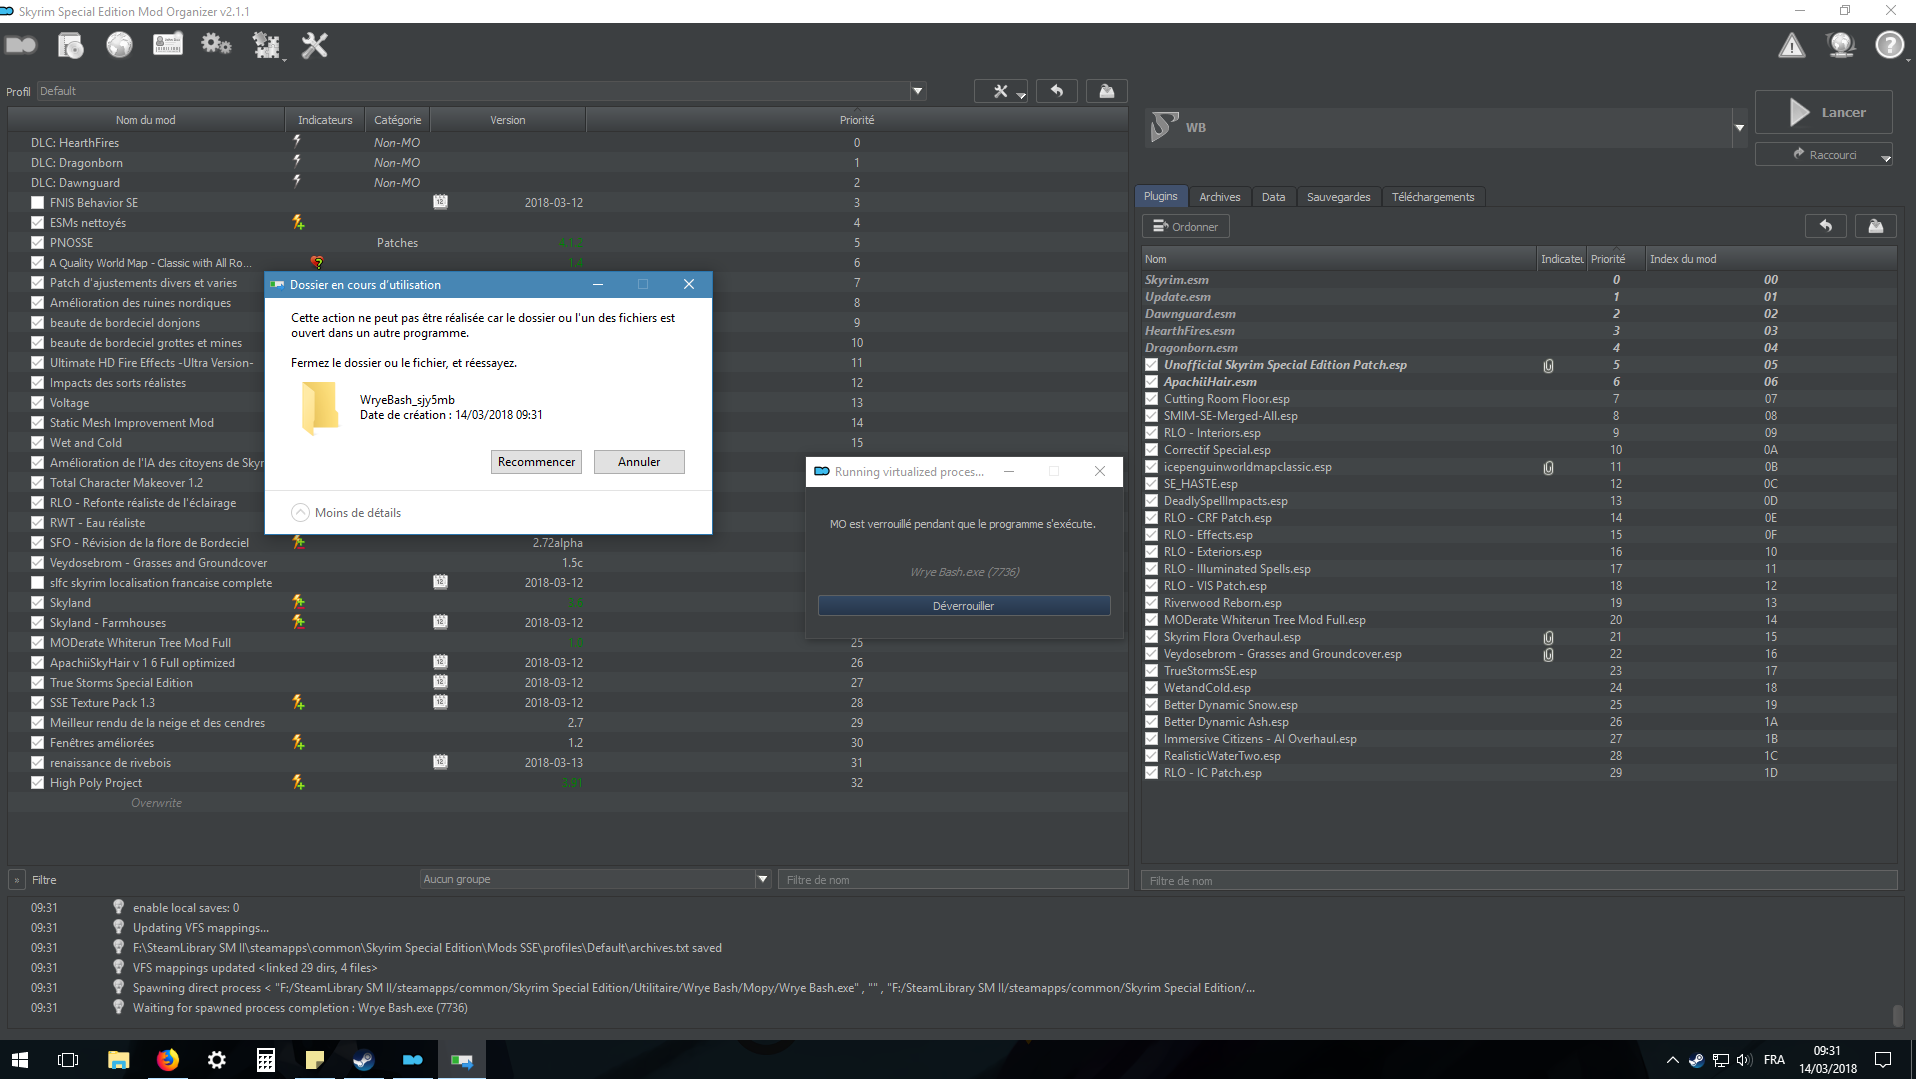Open Settings wrench-and-screwdriver icon
The height and width of the screenshot is (1079, 1916).
click(x=315, y=45)
